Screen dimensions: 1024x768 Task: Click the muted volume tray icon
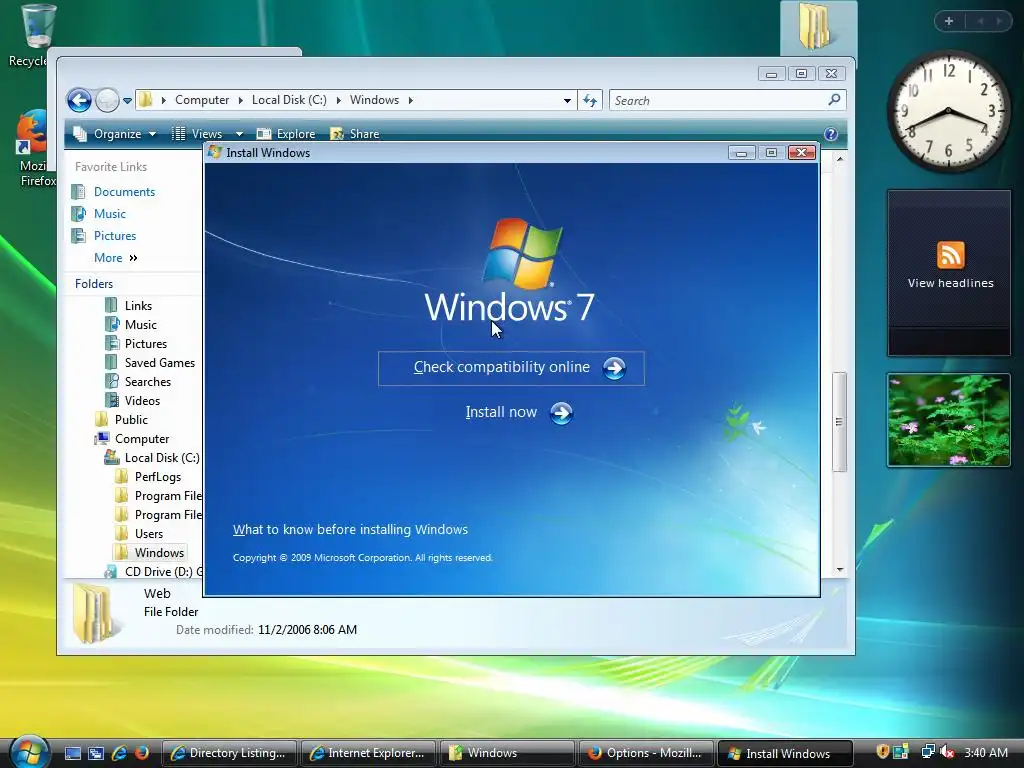(x=948, y=752)
